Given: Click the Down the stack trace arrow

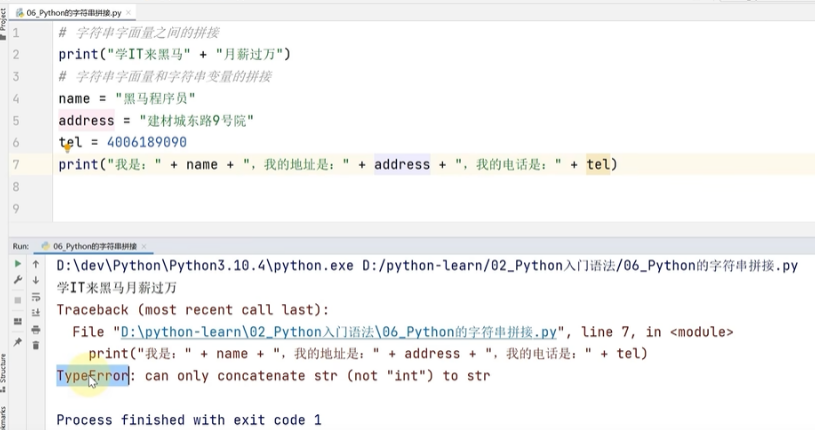Looking at the screenshot, I should point(36,280).
